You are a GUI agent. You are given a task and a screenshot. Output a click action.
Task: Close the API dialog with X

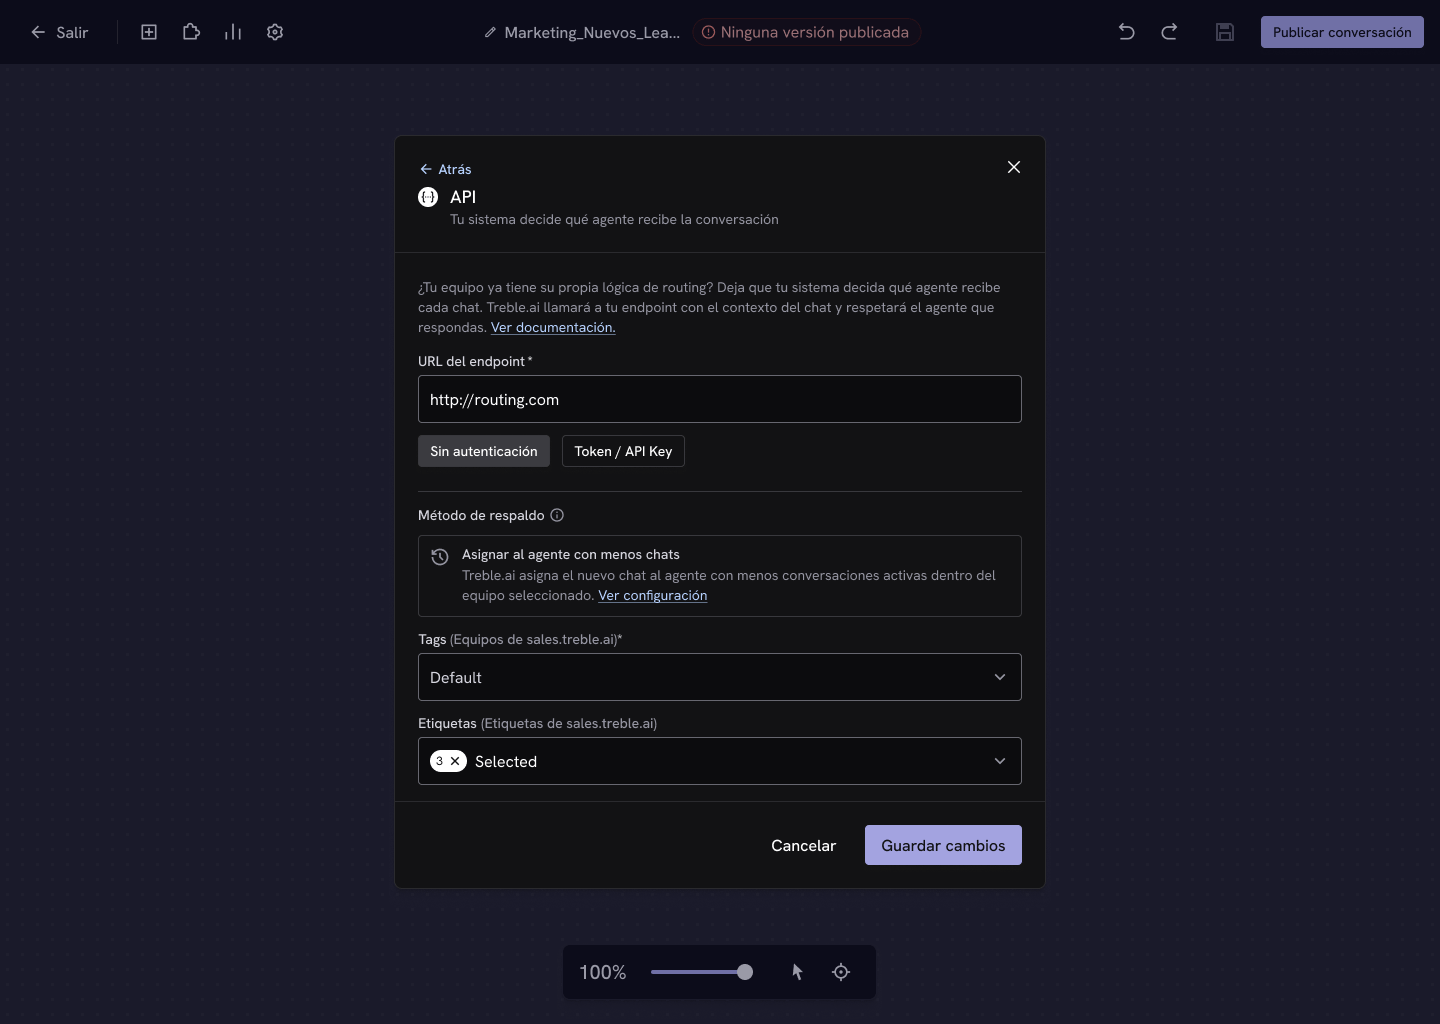[x=1014, y=167]
